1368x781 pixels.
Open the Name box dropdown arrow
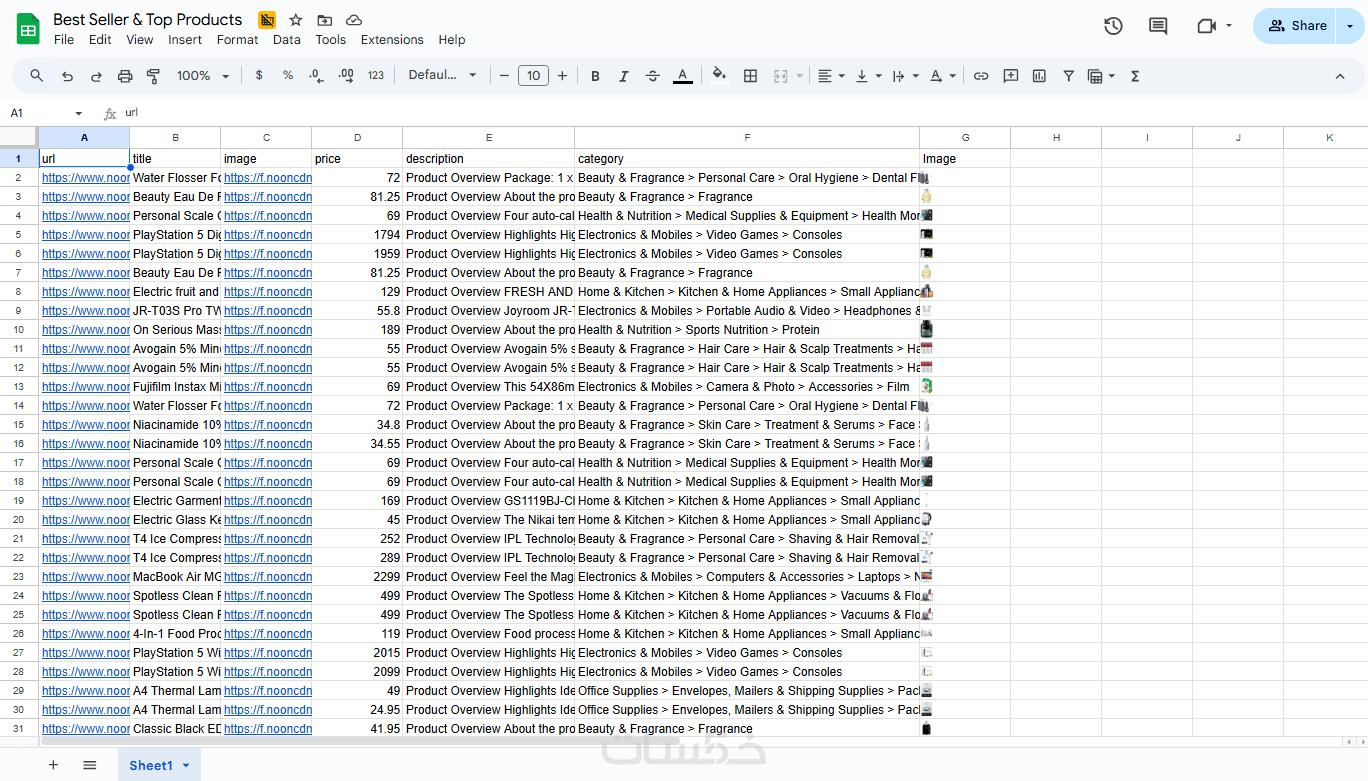pyautogui.click(x=79, y=114)
